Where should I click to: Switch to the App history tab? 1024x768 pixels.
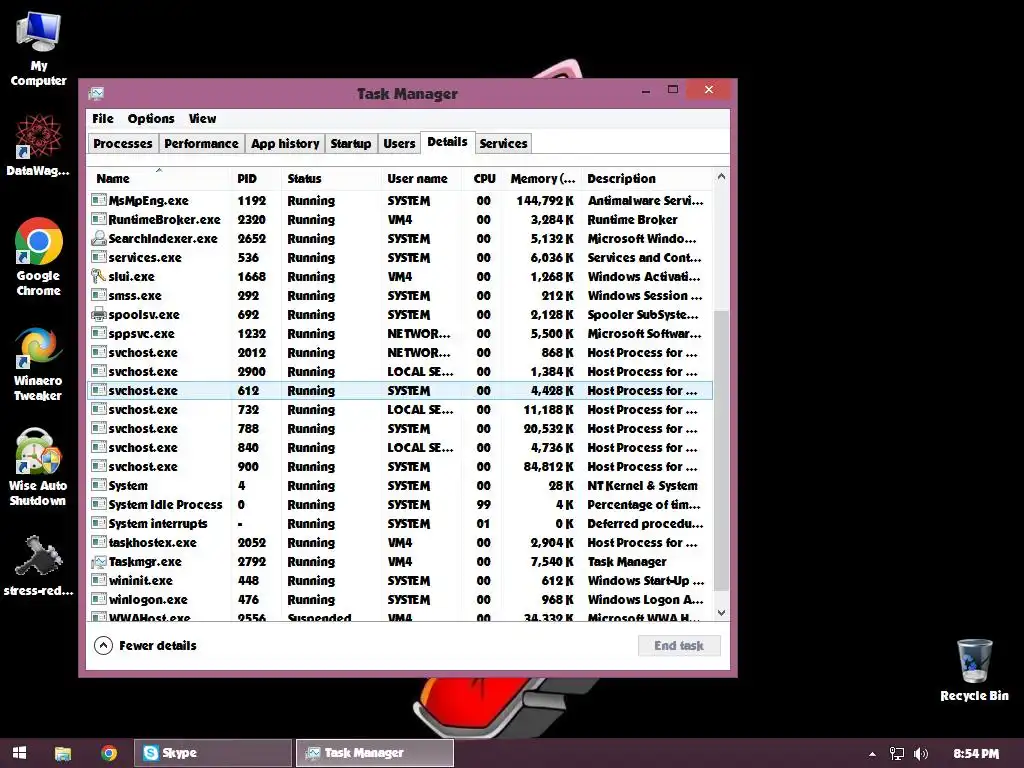click(285, 143)
